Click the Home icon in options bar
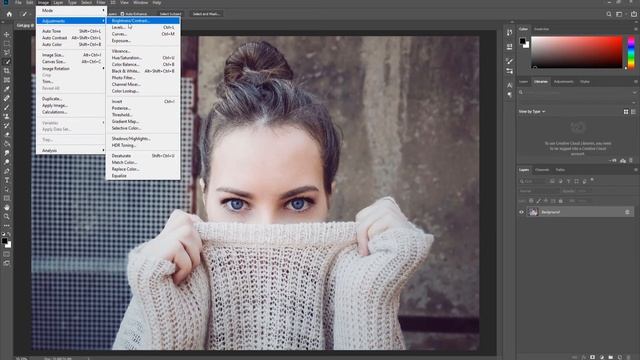Screen dimensions: 640x360 (x=9, y=14)
